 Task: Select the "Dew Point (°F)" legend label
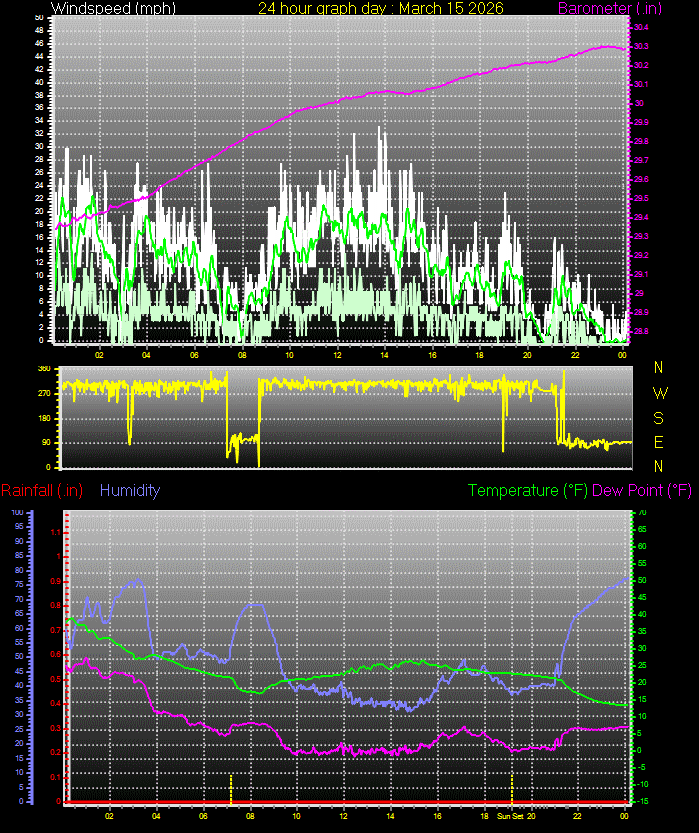coord(642,490)
